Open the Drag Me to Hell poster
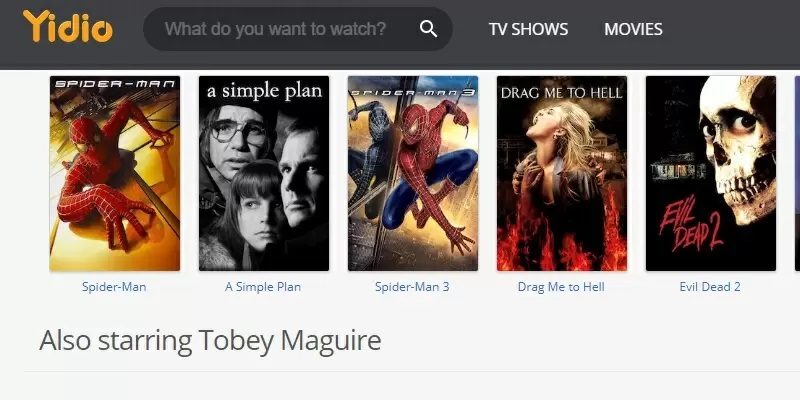This screenshot has height=400, width=800. click(x=562, y=173)
